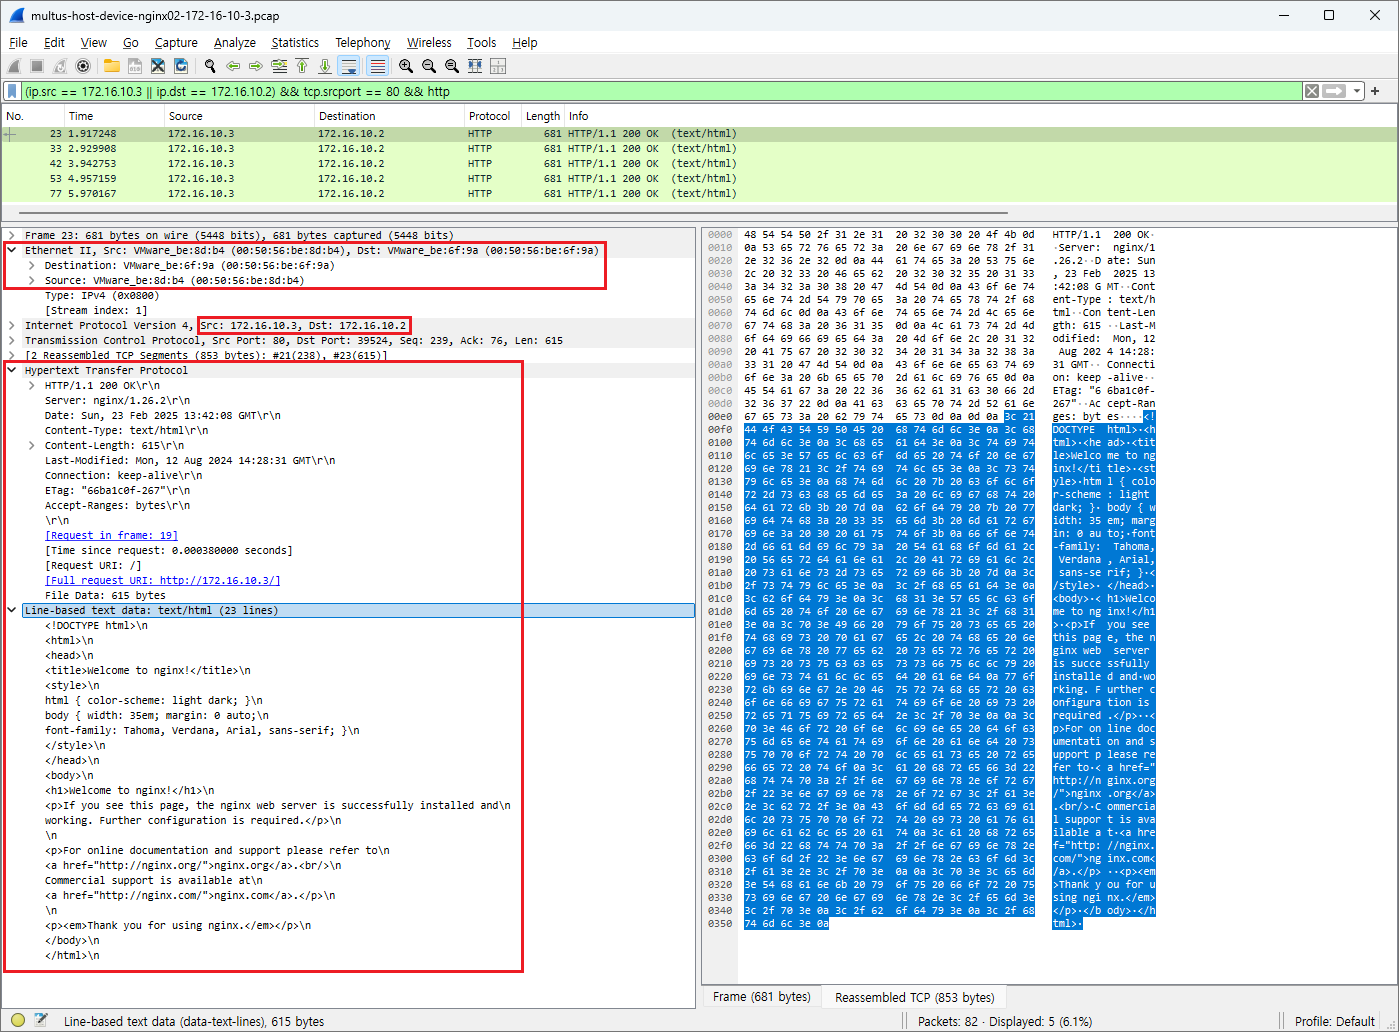Save this capture file
The width and height of the screenshot is (1399, 1032).
tap(134, 66)
